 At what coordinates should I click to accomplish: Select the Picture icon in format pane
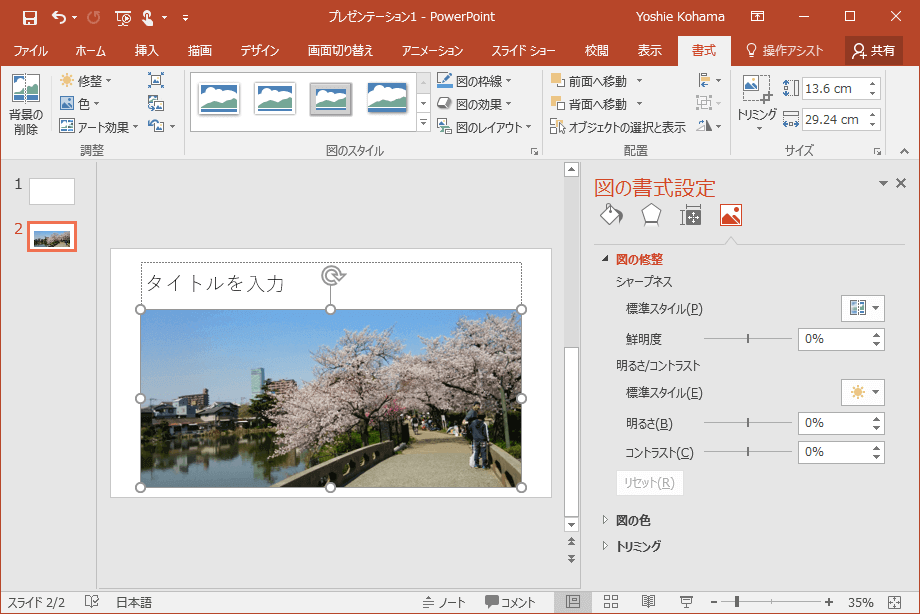click(731, 216)
